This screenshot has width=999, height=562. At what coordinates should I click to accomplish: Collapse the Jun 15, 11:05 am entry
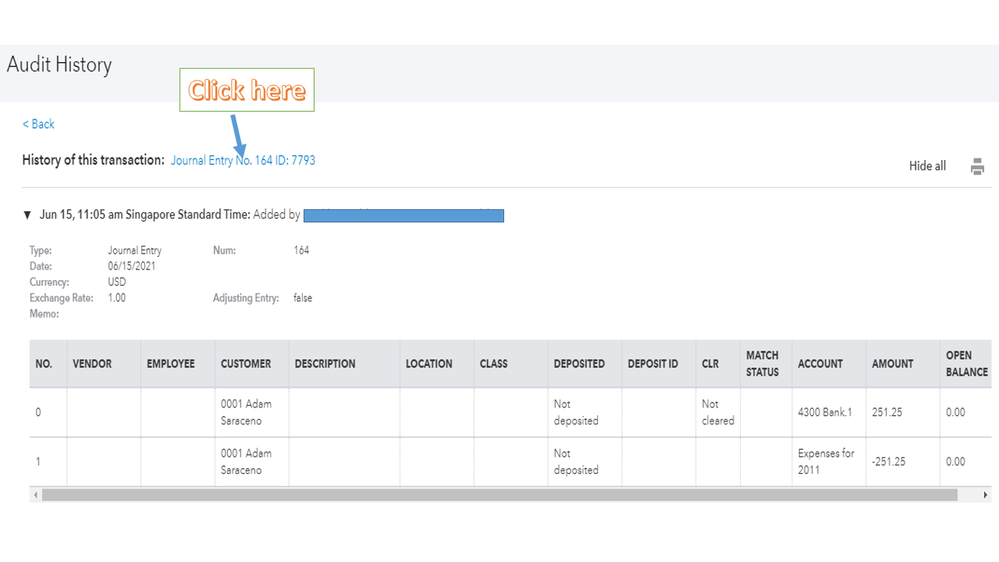27,215
